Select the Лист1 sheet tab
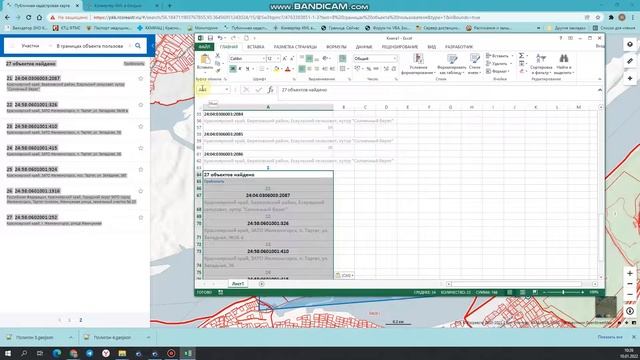This screenshot has height=360, width=640. [238, 284]
